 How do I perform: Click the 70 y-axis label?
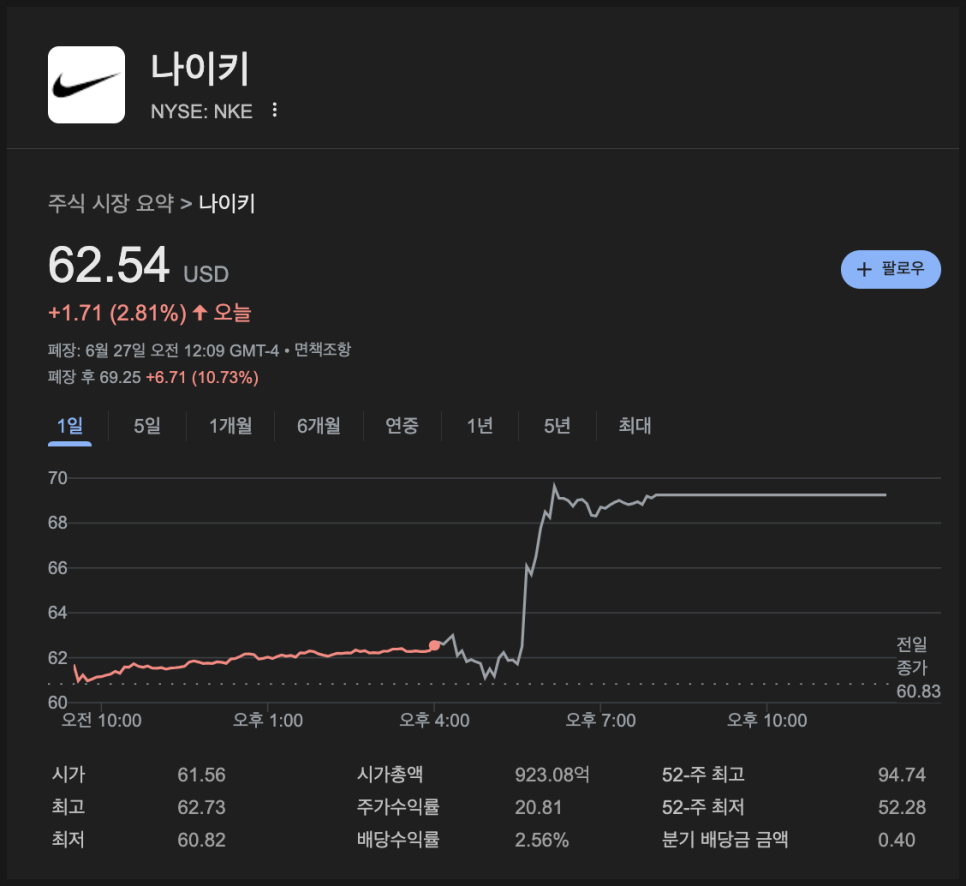coord(58,478)
